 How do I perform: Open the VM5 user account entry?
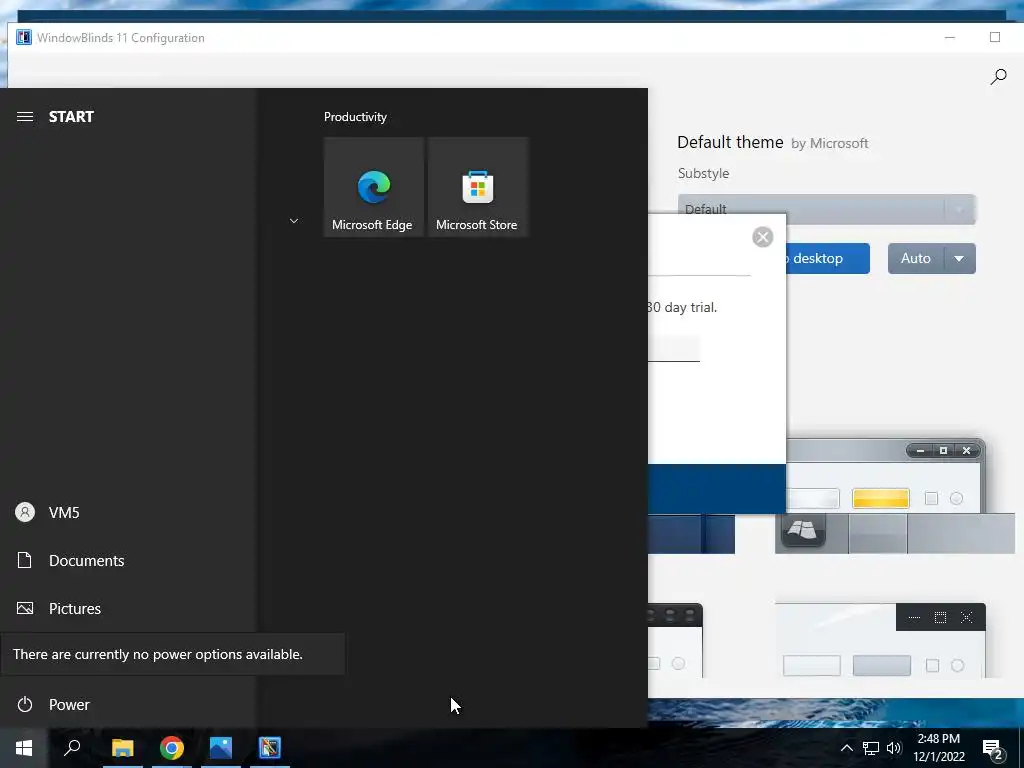[x=128, y=512]
